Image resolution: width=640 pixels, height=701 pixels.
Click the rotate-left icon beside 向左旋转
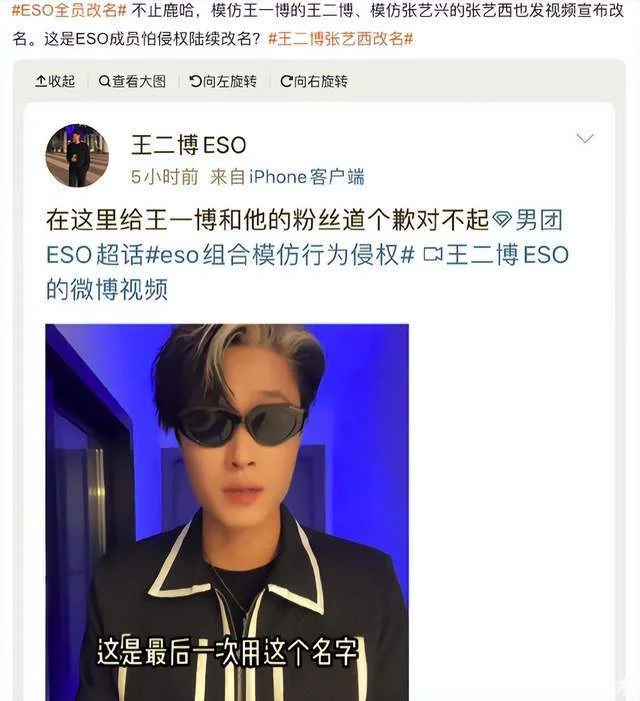coord(196,81)
